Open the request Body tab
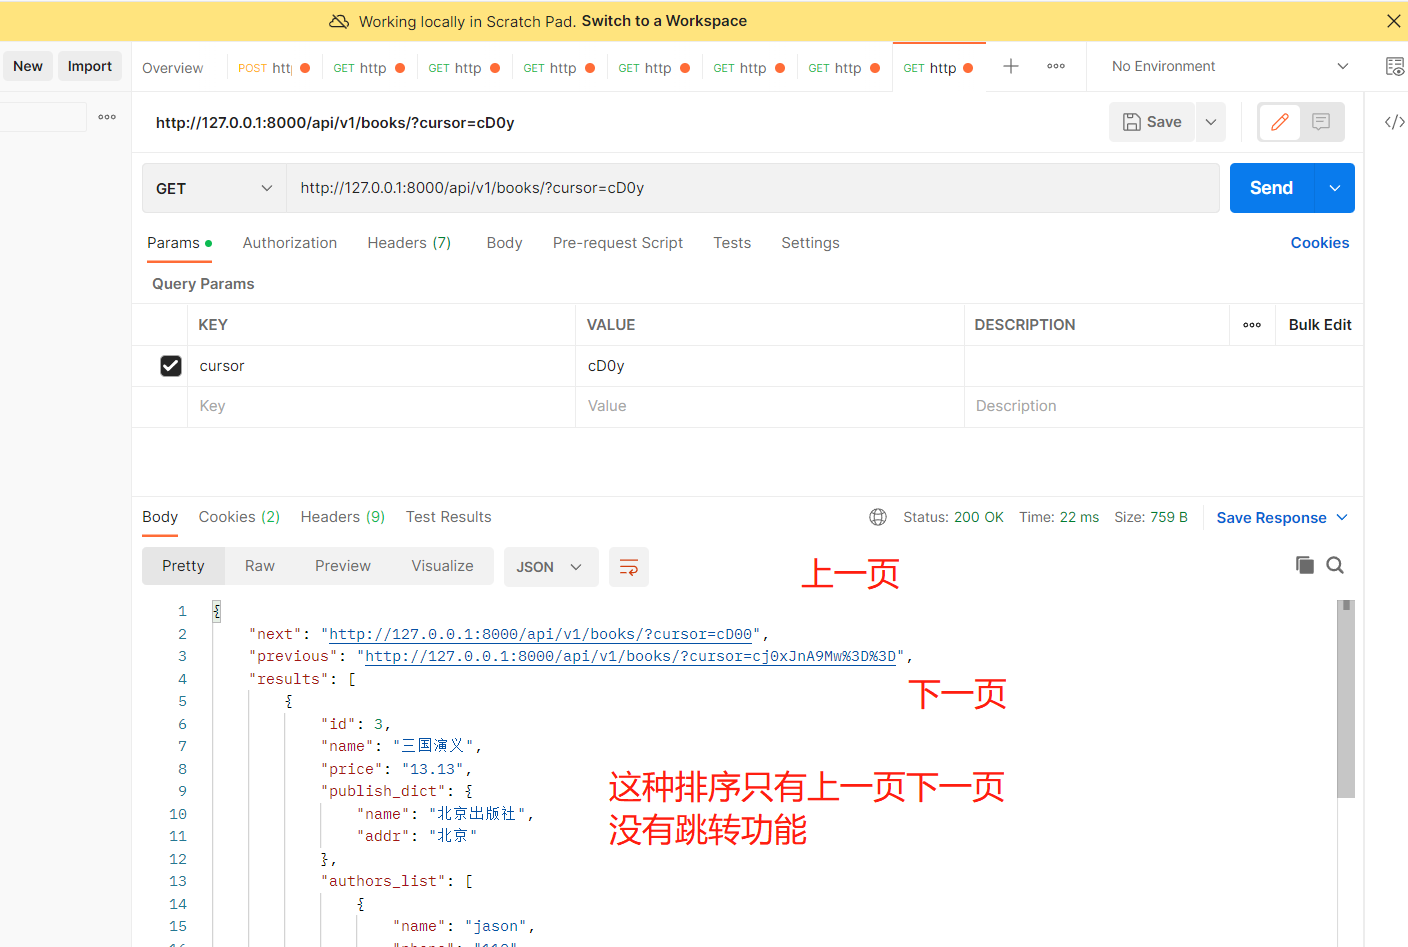This screenshot has height=947, width=1408. click(x=504, y=243)
